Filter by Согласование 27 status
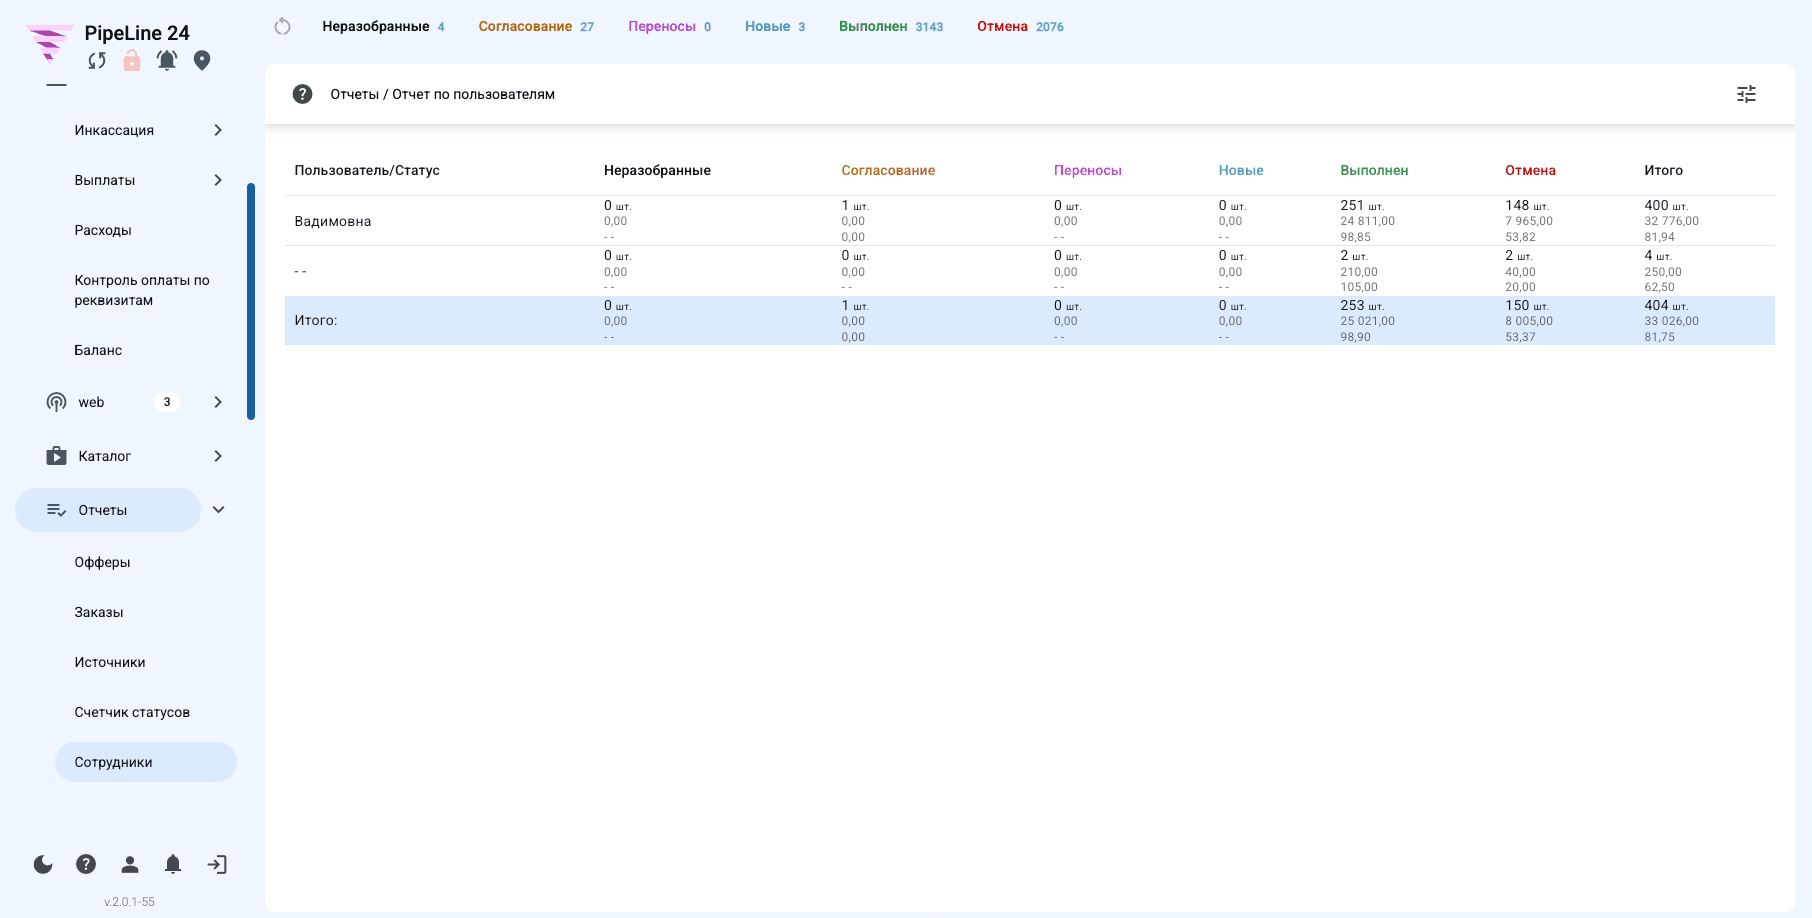The width and height of the screenshot is (1812, 918). click(536, 27)
